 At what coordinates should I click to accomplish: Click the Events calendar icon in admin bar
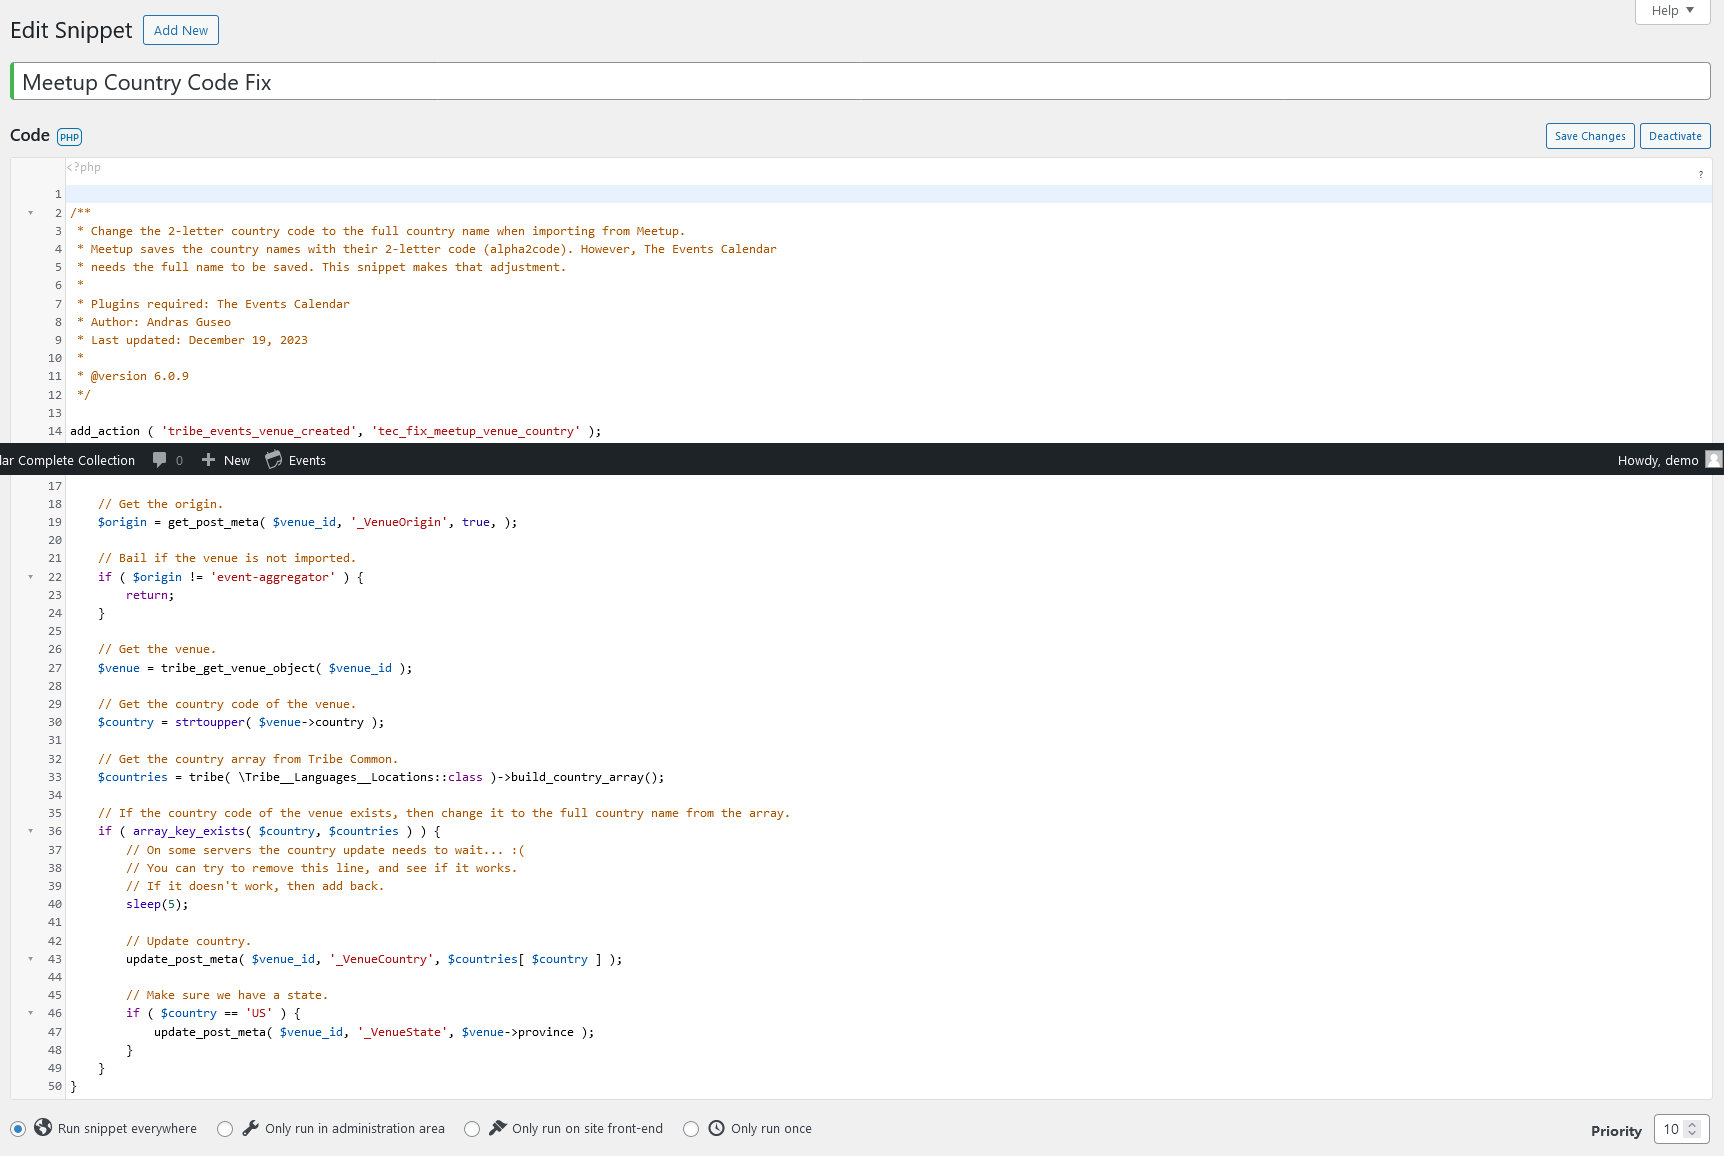pyautogui.click(x=273, y=460)
